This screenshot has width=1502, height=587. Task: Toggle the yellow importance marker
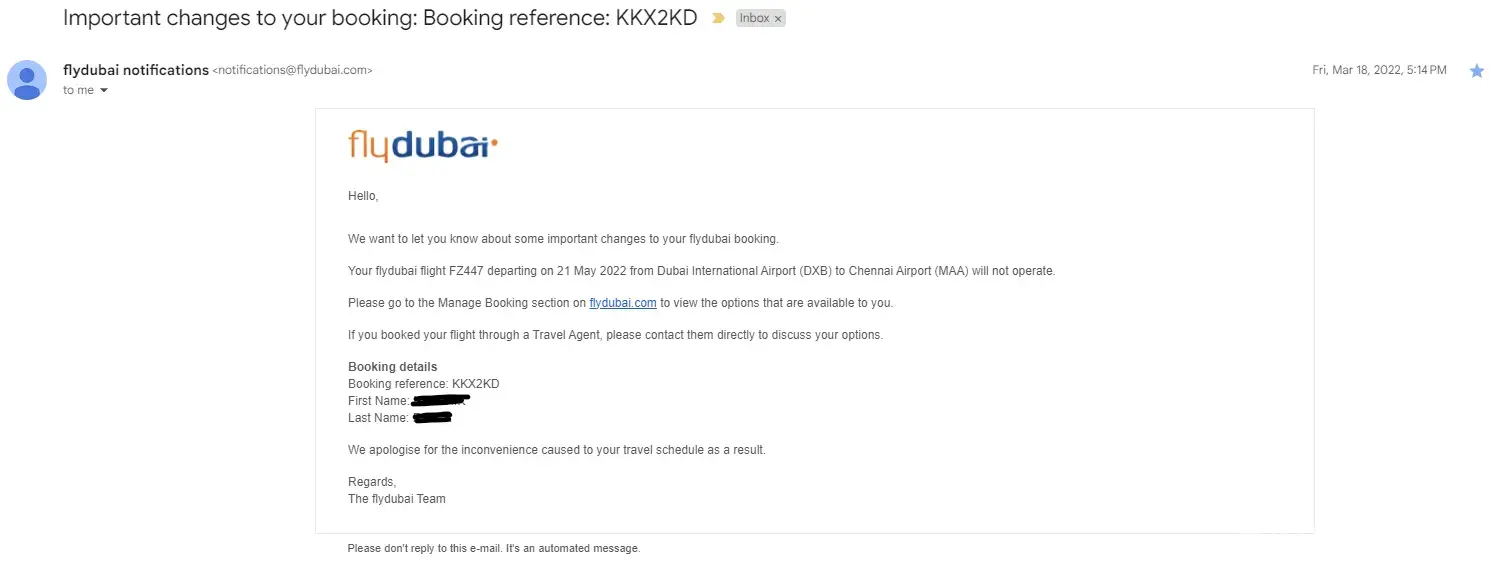click(x=717, y=18)
